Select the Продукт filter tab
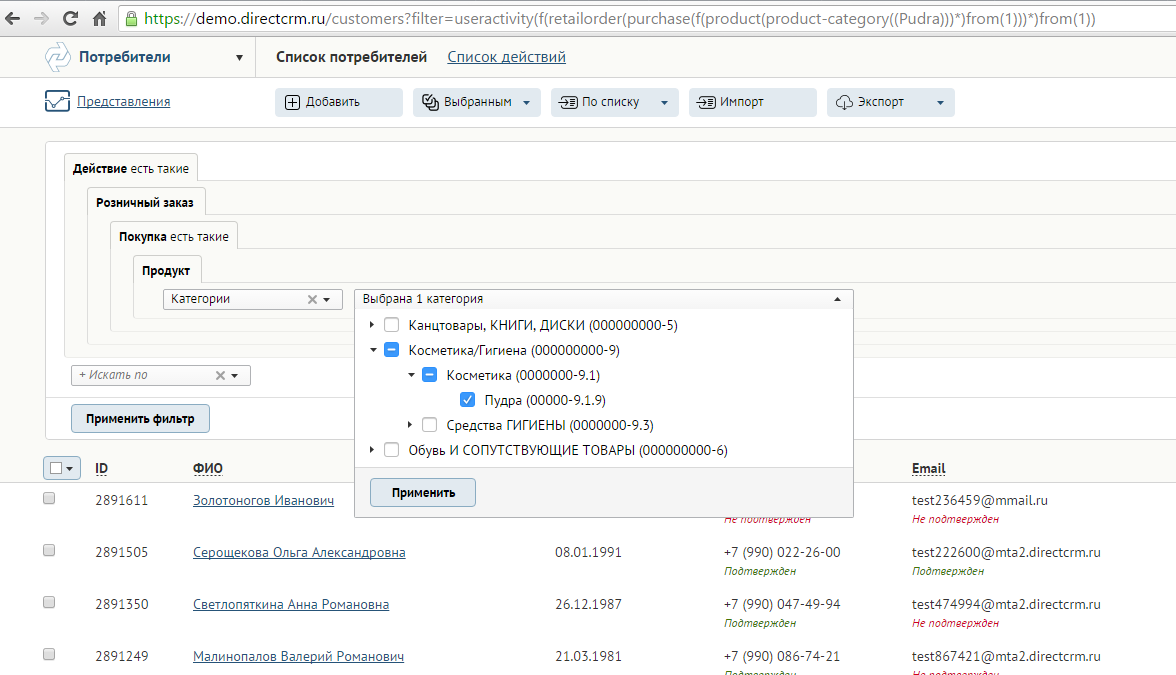This screenshot has width=1176, height=675. 166,271
